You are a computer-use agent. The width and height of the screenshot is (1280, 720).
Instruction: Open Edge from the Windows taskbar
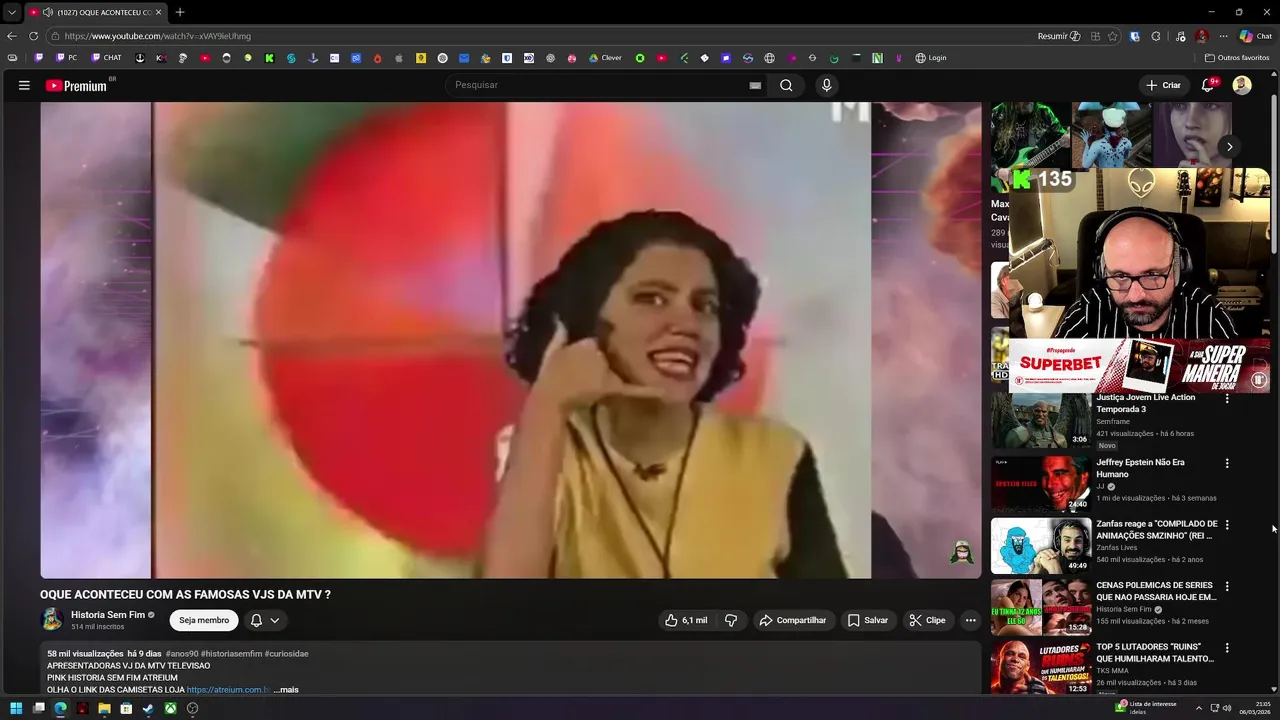pyautogui.click(x=60, y=708)
